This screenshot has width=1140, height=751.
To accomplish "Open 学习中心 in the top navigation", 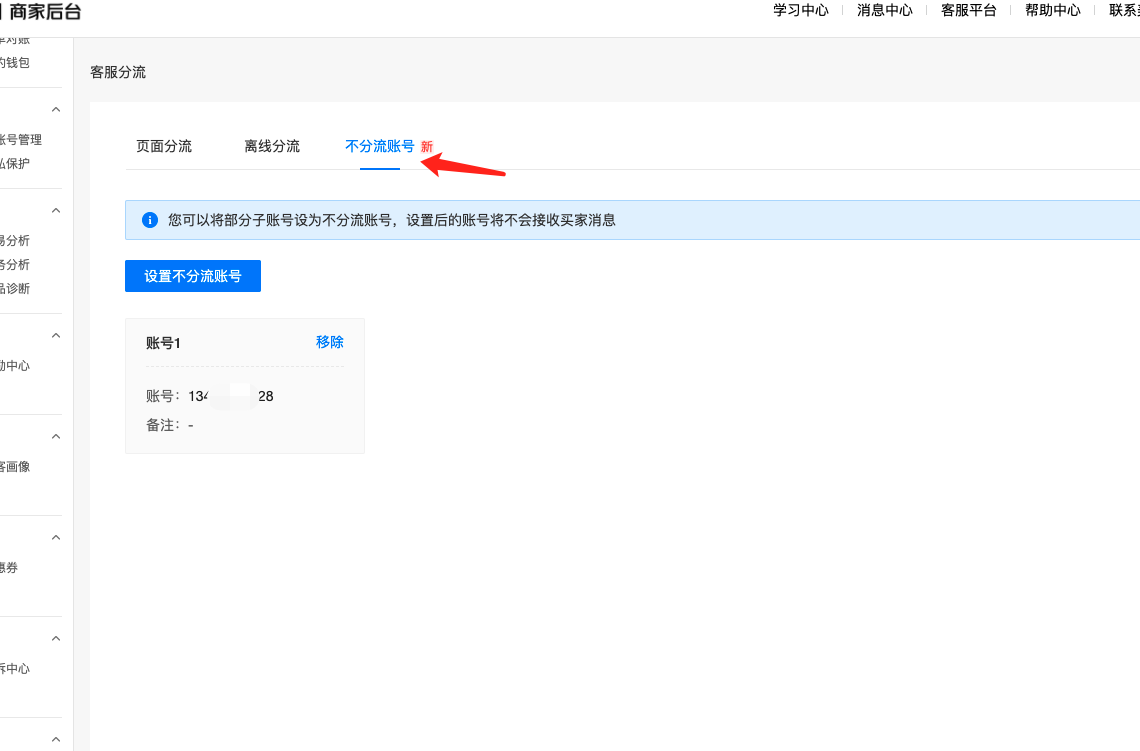I will tap(801, 10).
